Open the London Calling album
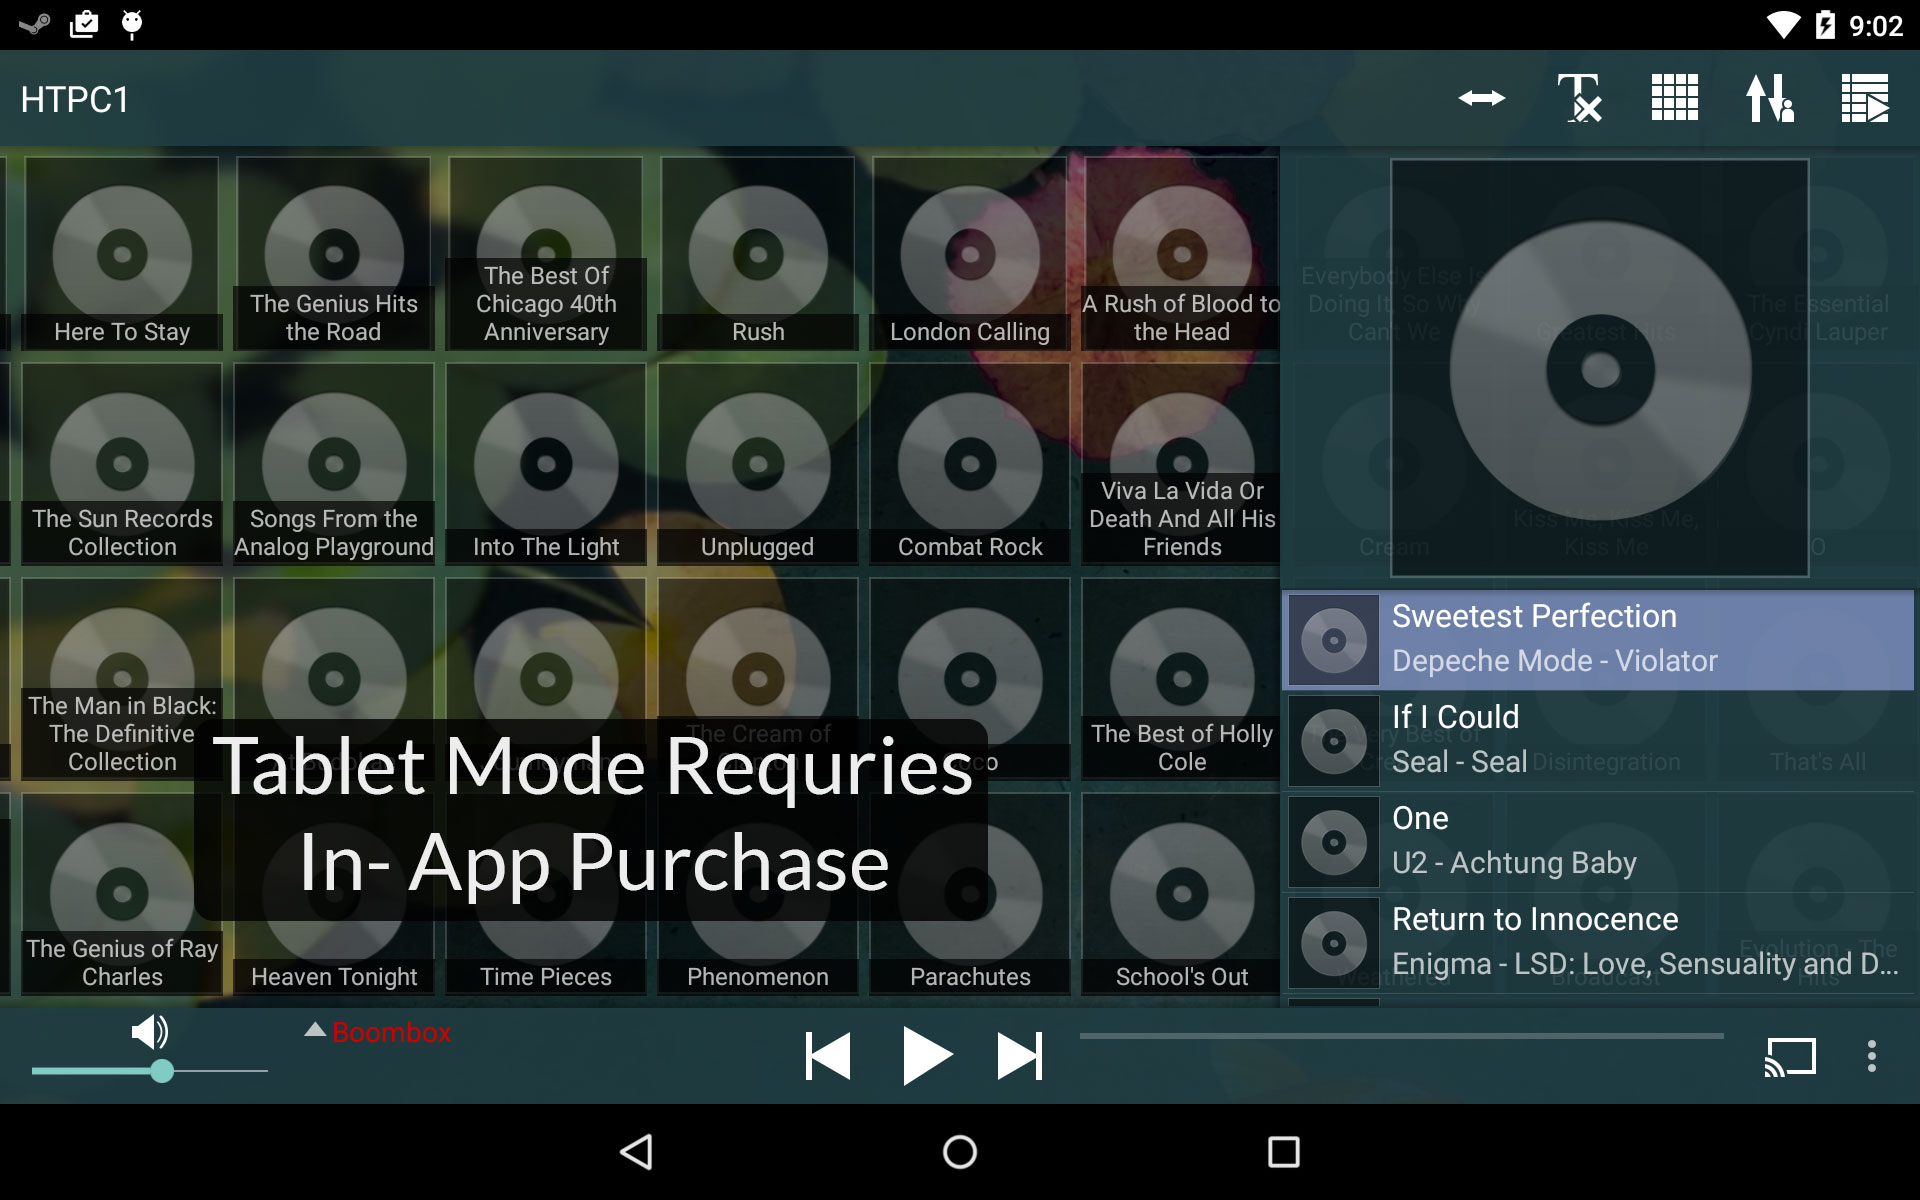1920x1200 pixels. pyautogui.click(x=970, y=254)
